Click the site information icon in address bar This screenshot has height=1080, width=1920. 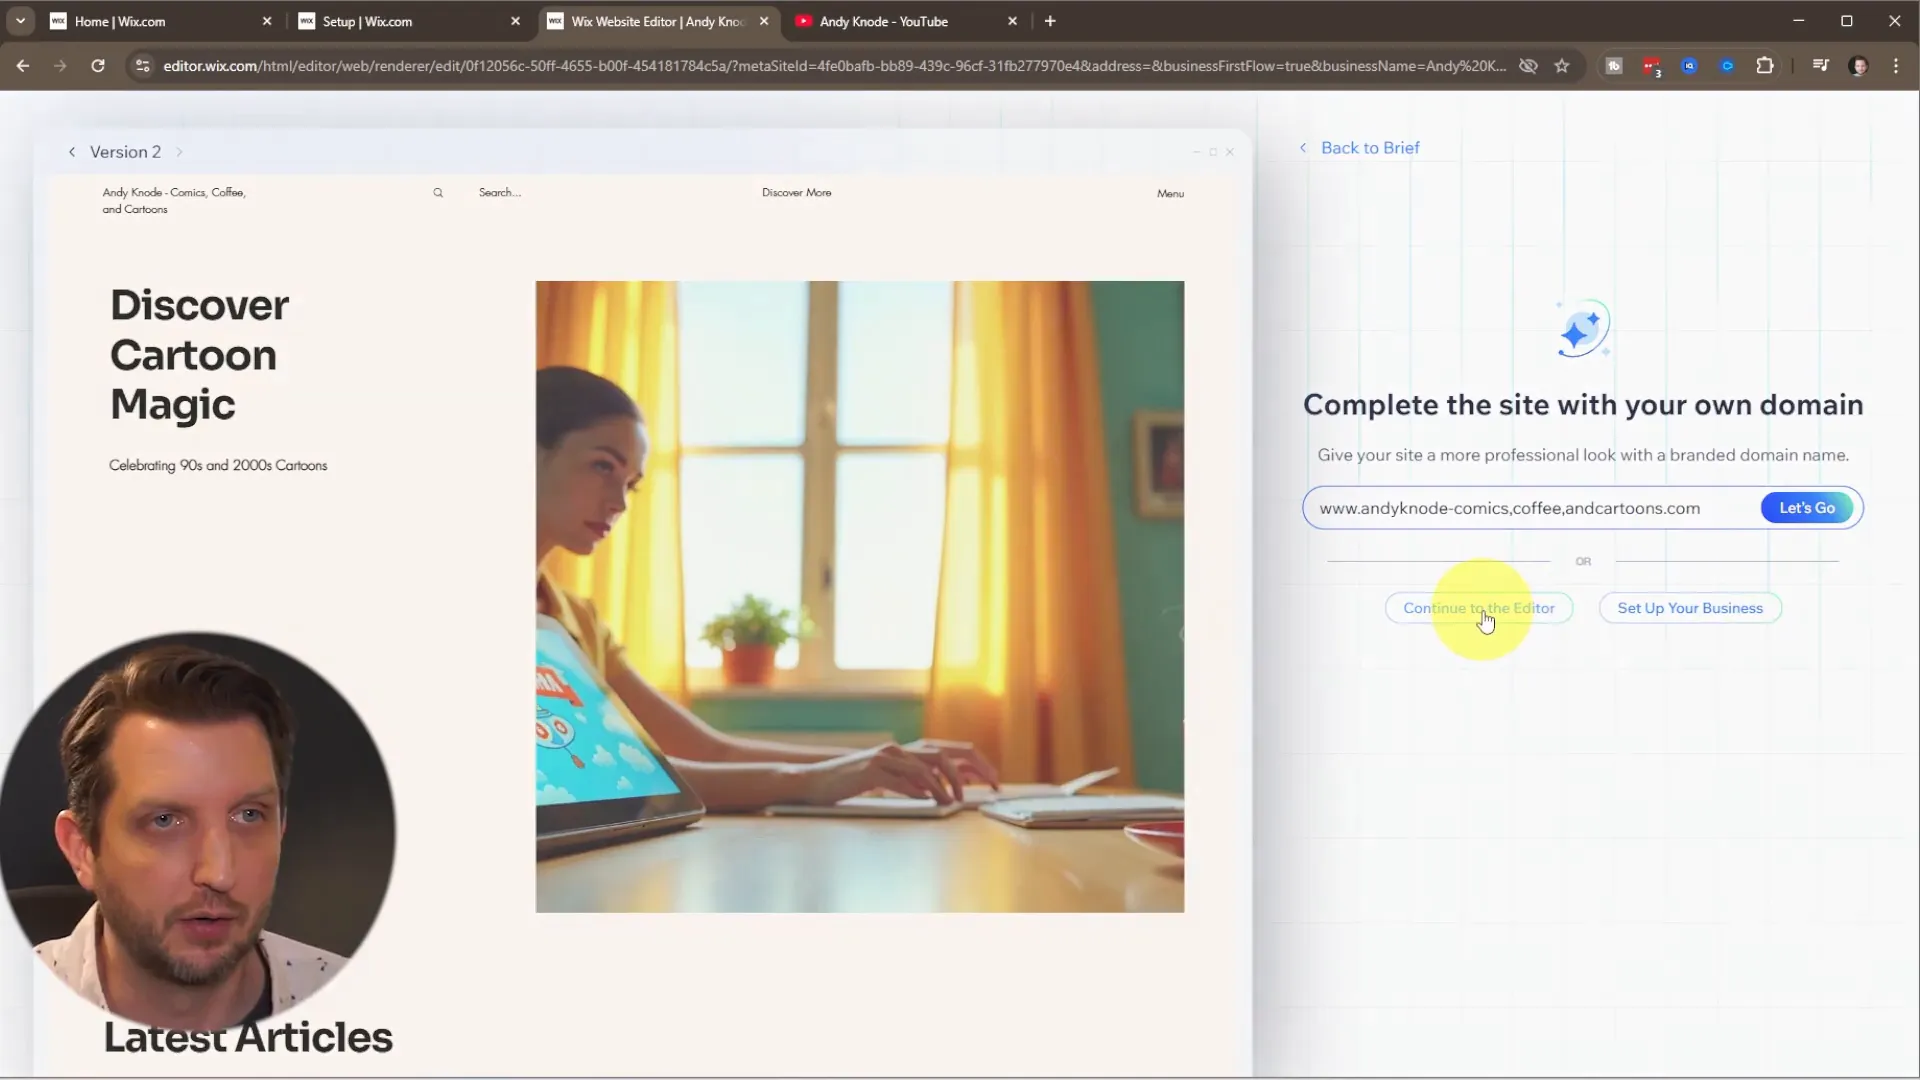coord(142,66)
